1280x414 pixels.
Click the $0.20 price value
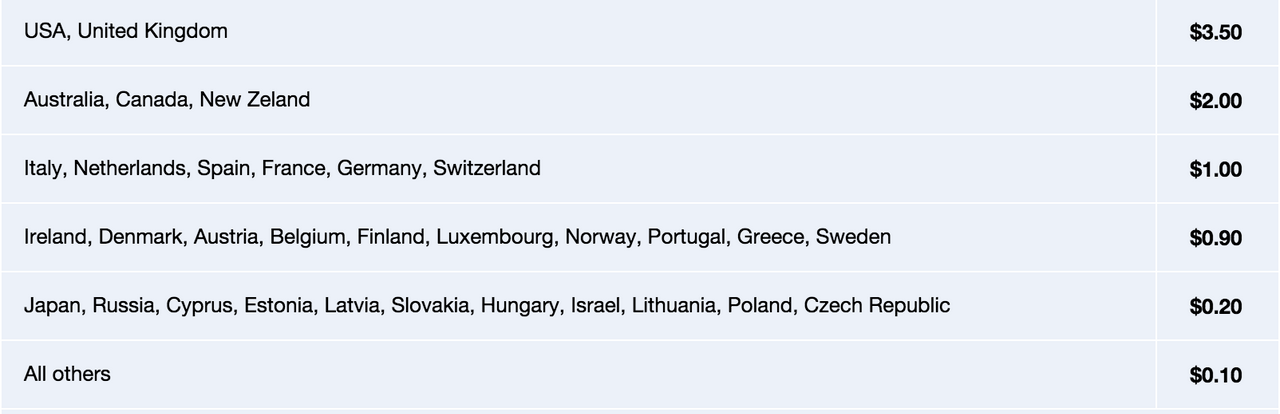pyautogui.click(x=1216, y=307)
